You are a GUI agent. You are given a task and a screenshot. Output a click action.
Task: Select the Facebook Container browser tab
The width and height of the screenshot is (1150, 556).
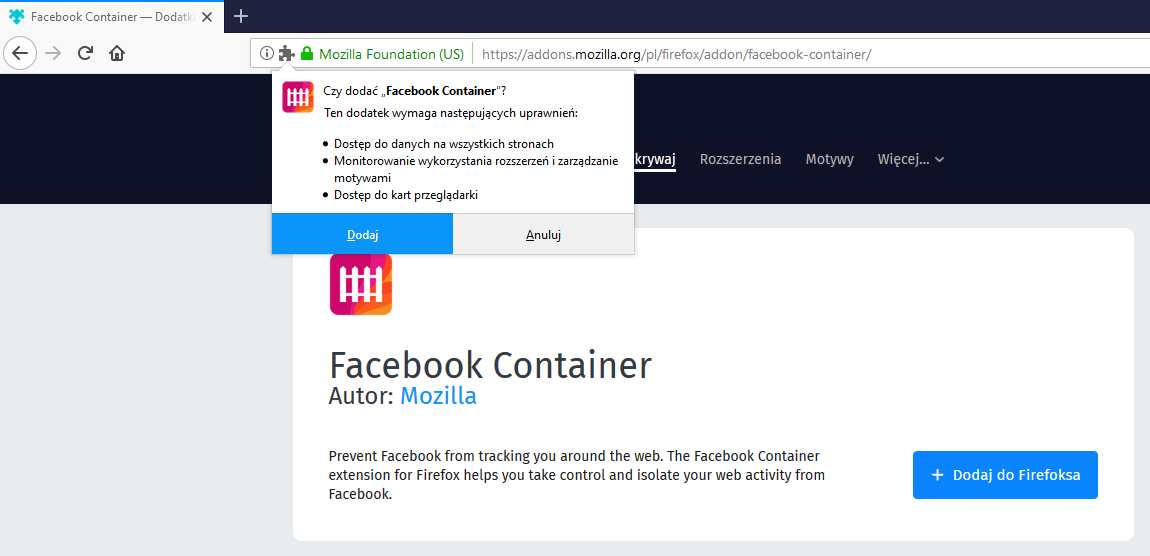point(111,16)
